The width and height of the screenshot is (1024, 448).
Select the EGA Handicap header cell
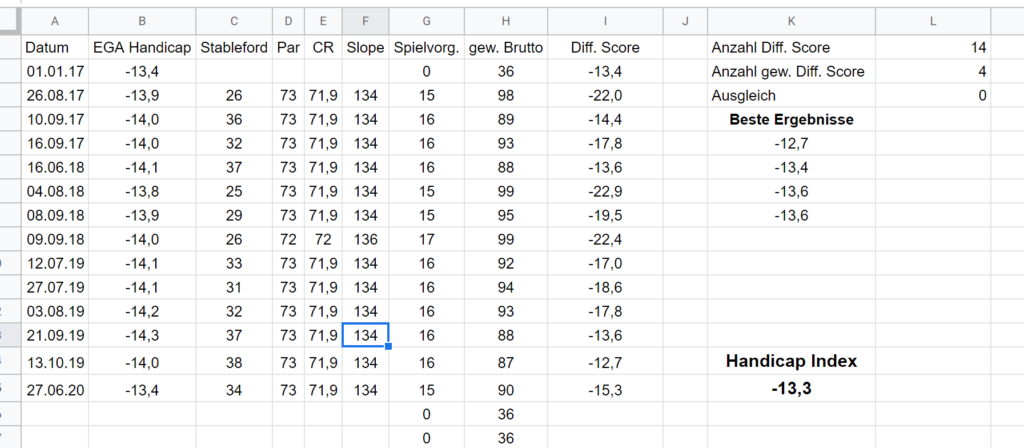(142, 48)
